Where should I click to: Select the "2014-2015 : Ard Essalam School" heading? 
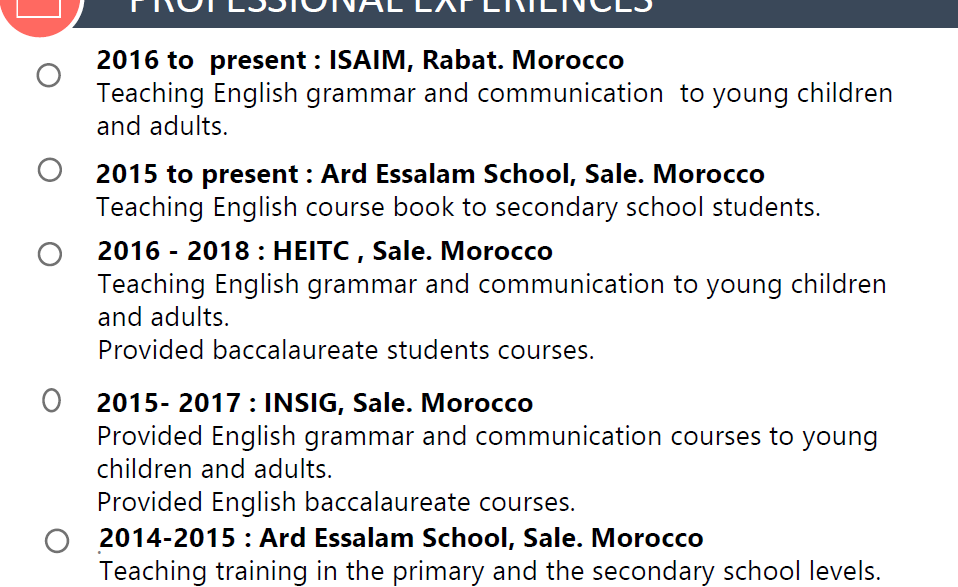point(401,538)
